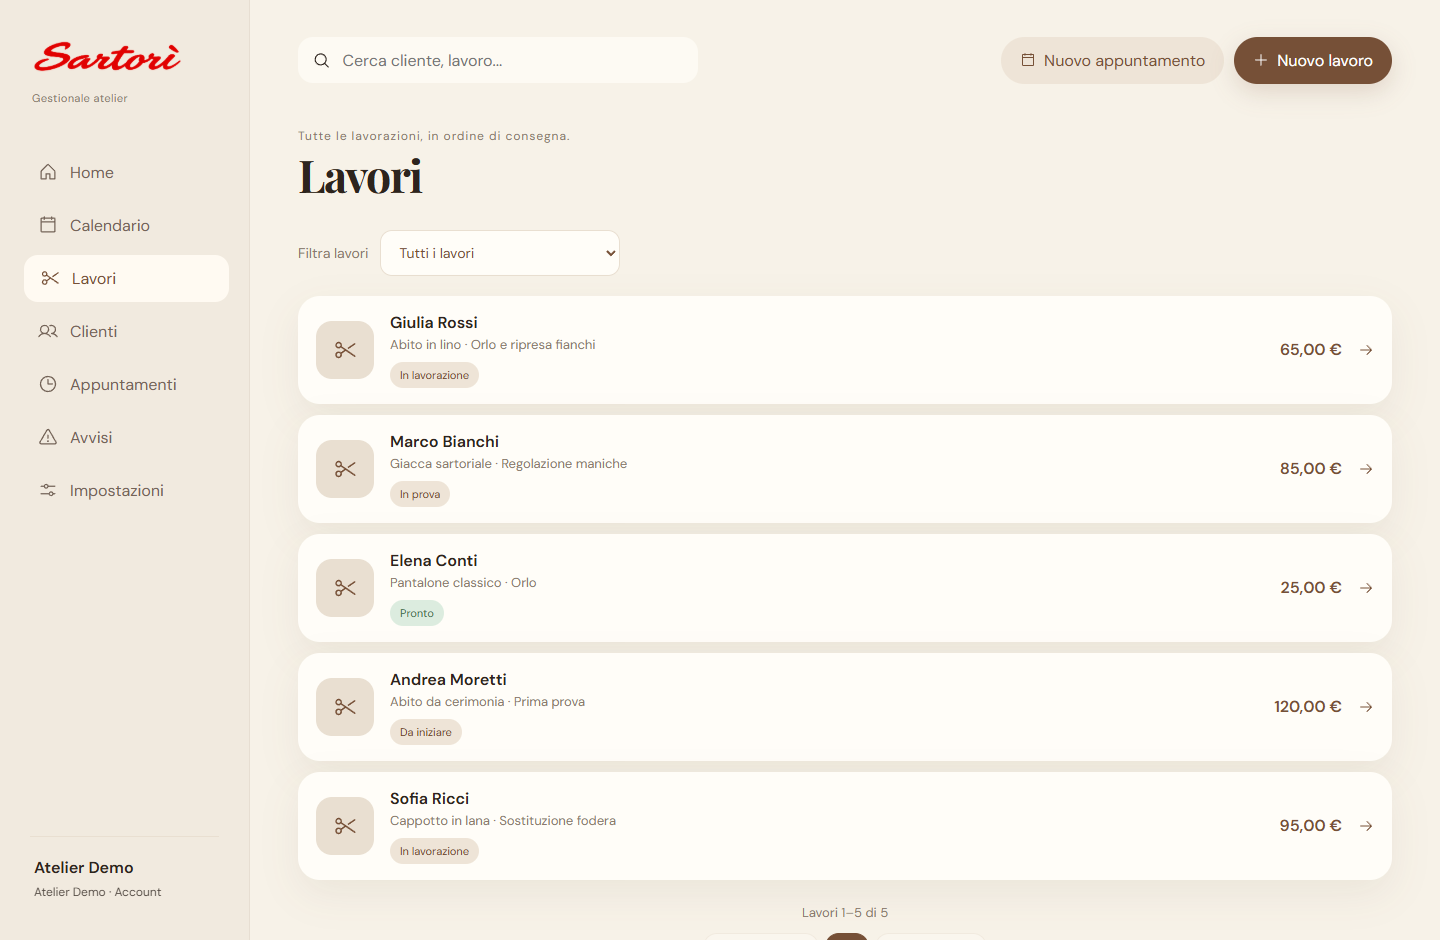The image size is (1440, 940).
Task: Click the 85,00 € price
Action: coord(1311,469)
